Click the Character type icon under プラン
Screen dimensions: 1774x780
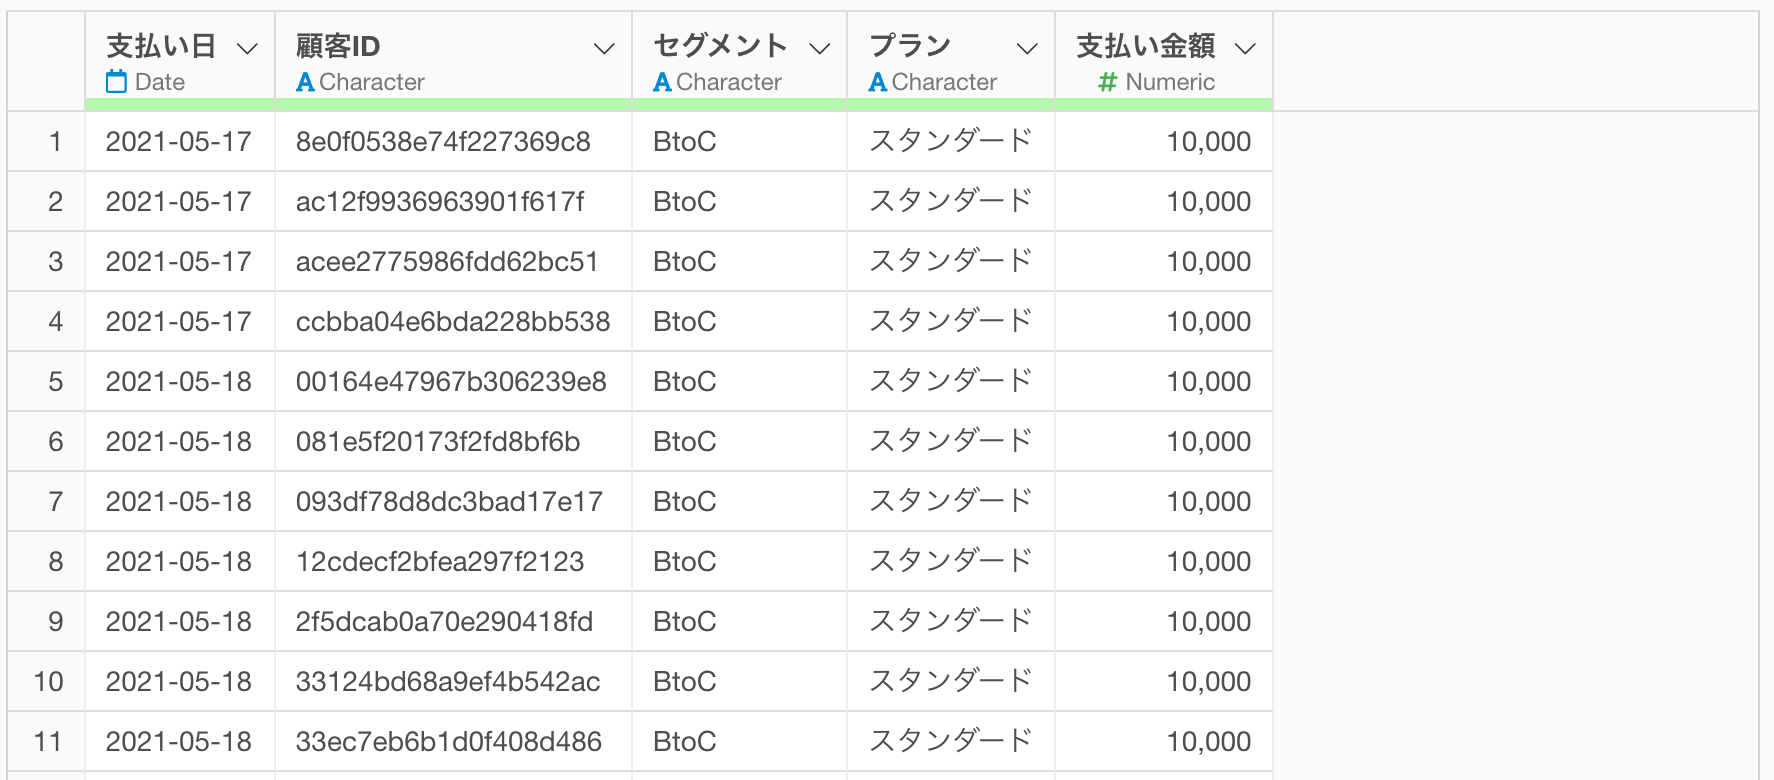878,82
